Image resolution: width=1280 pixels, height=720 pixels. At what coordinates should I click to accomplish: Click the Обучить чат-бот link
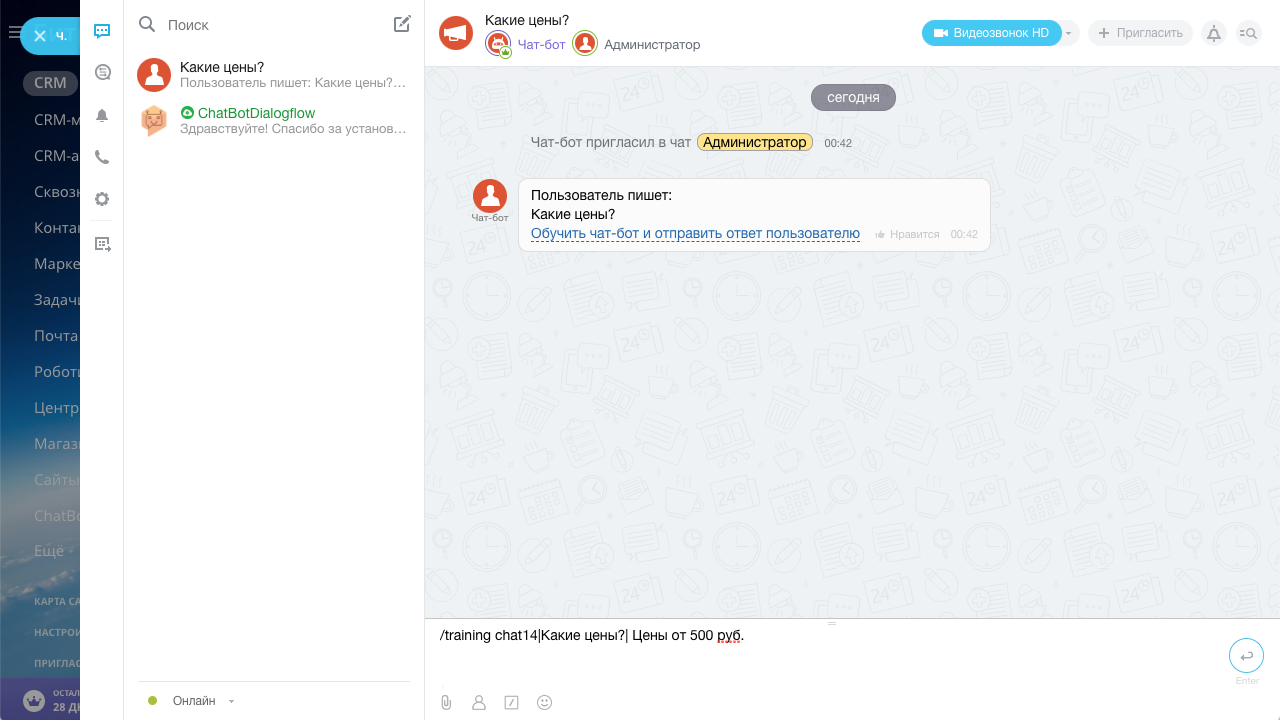pyautogui.click(x=695, y=234)
